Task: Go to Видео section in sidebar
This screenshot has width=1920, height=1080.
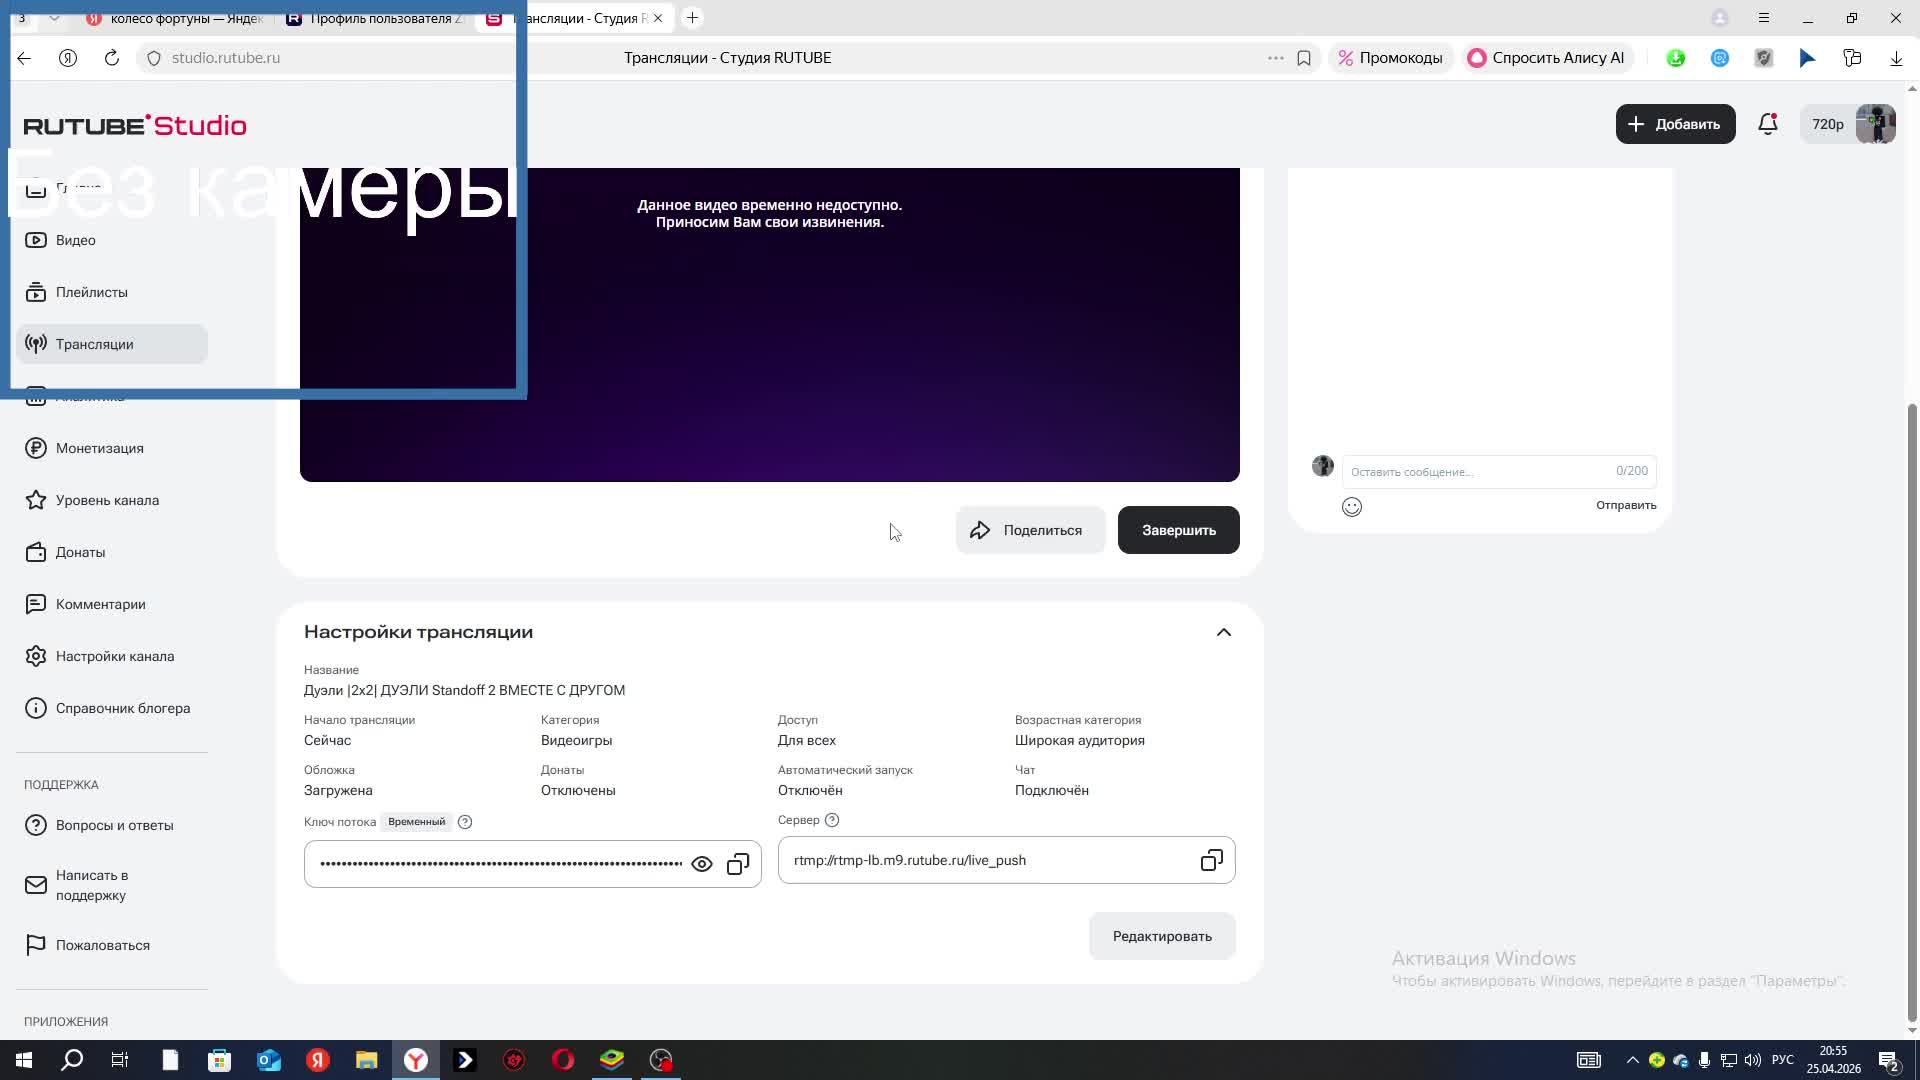Action: [76, 240]
